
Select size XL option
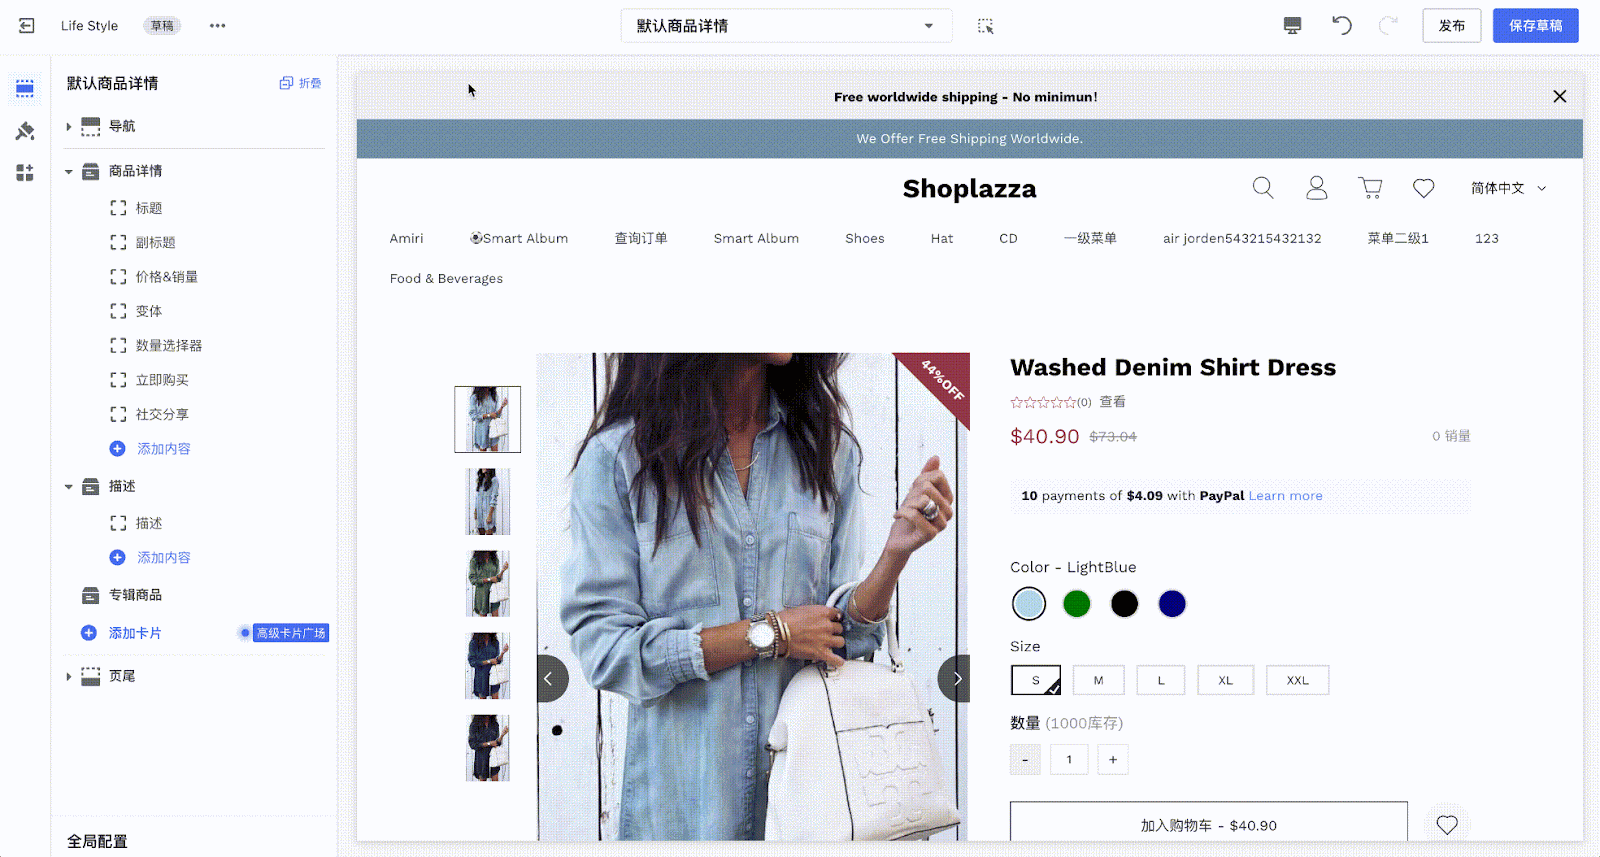[x=1225, y=680]
